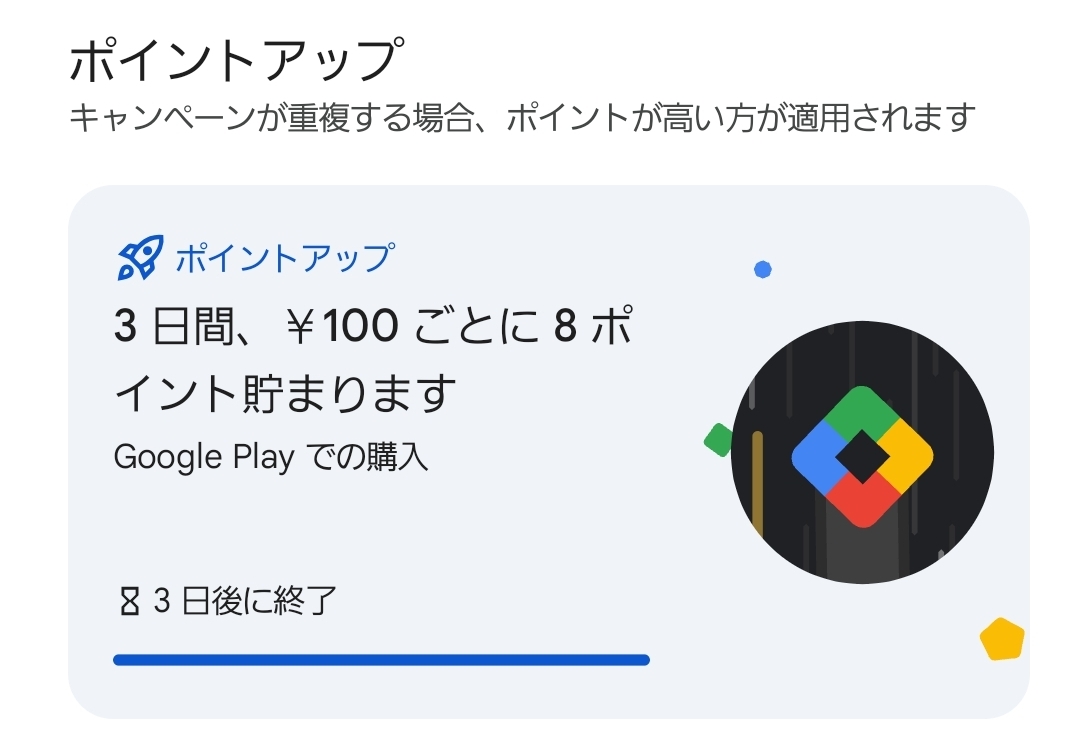Click the blue campaign progress bar
The image size is (1080, 730).
pyautogui.click(x=381, y=660)
